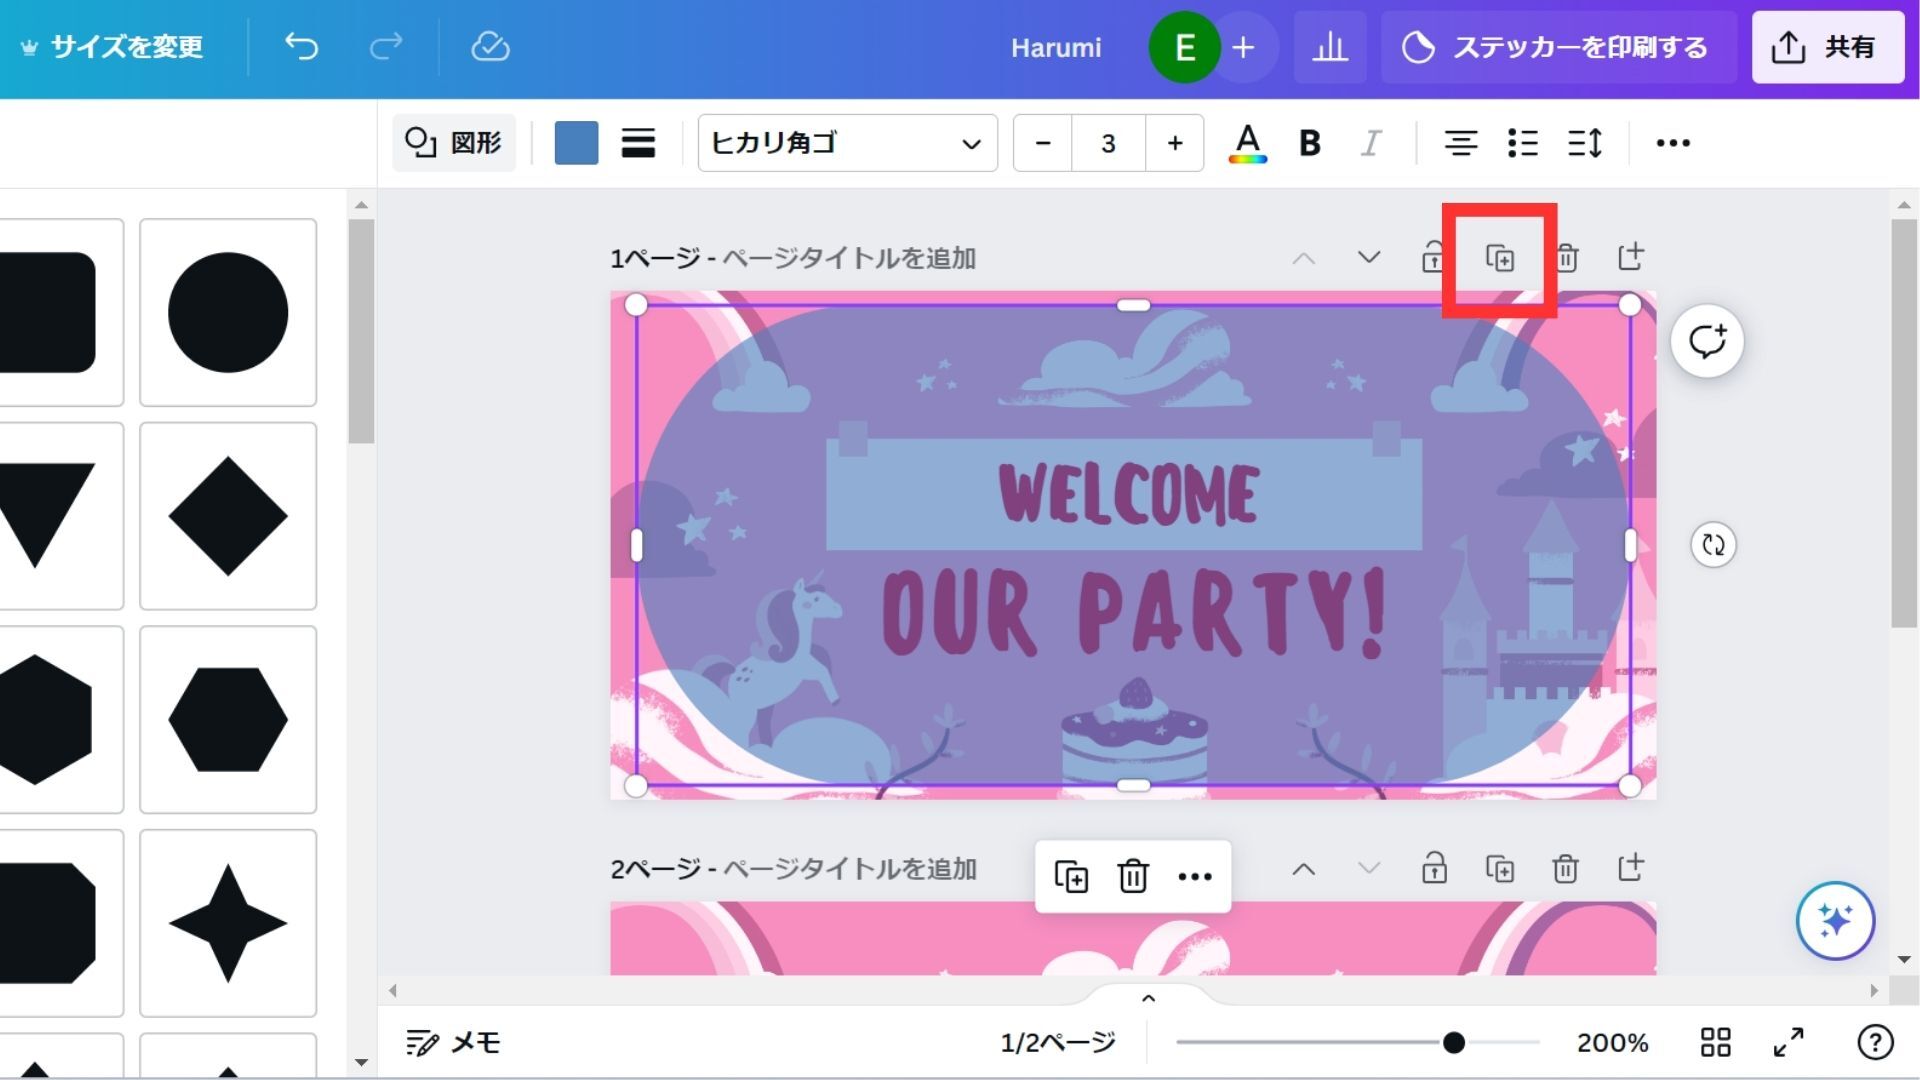The height and width of the screenshot is (1080, 1920).
Task: Duplicate page 2 from page header
Action: (1500, 869)
